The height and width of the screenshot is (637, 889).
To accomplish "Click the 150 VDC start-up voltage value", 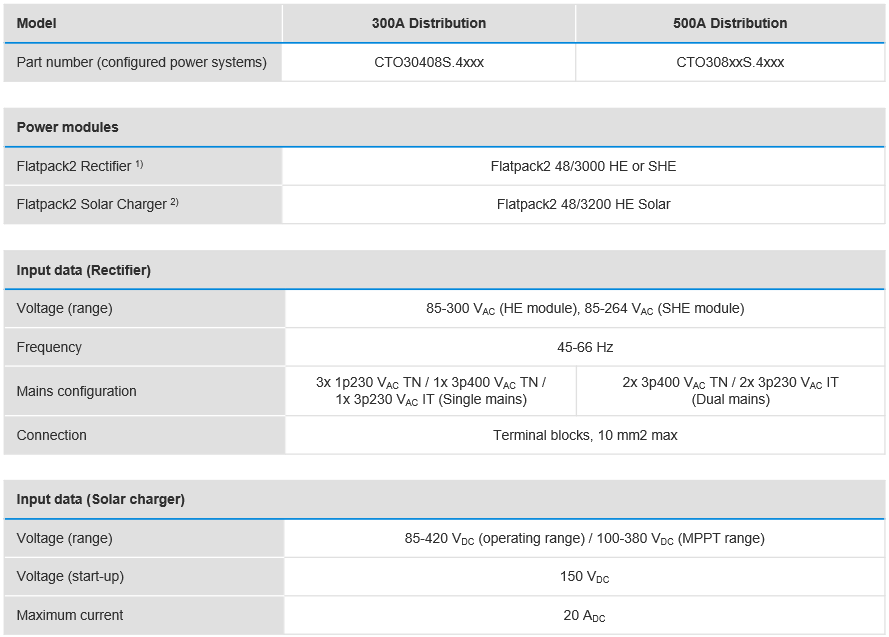I will pyautogui.click(x=584, y=577).
